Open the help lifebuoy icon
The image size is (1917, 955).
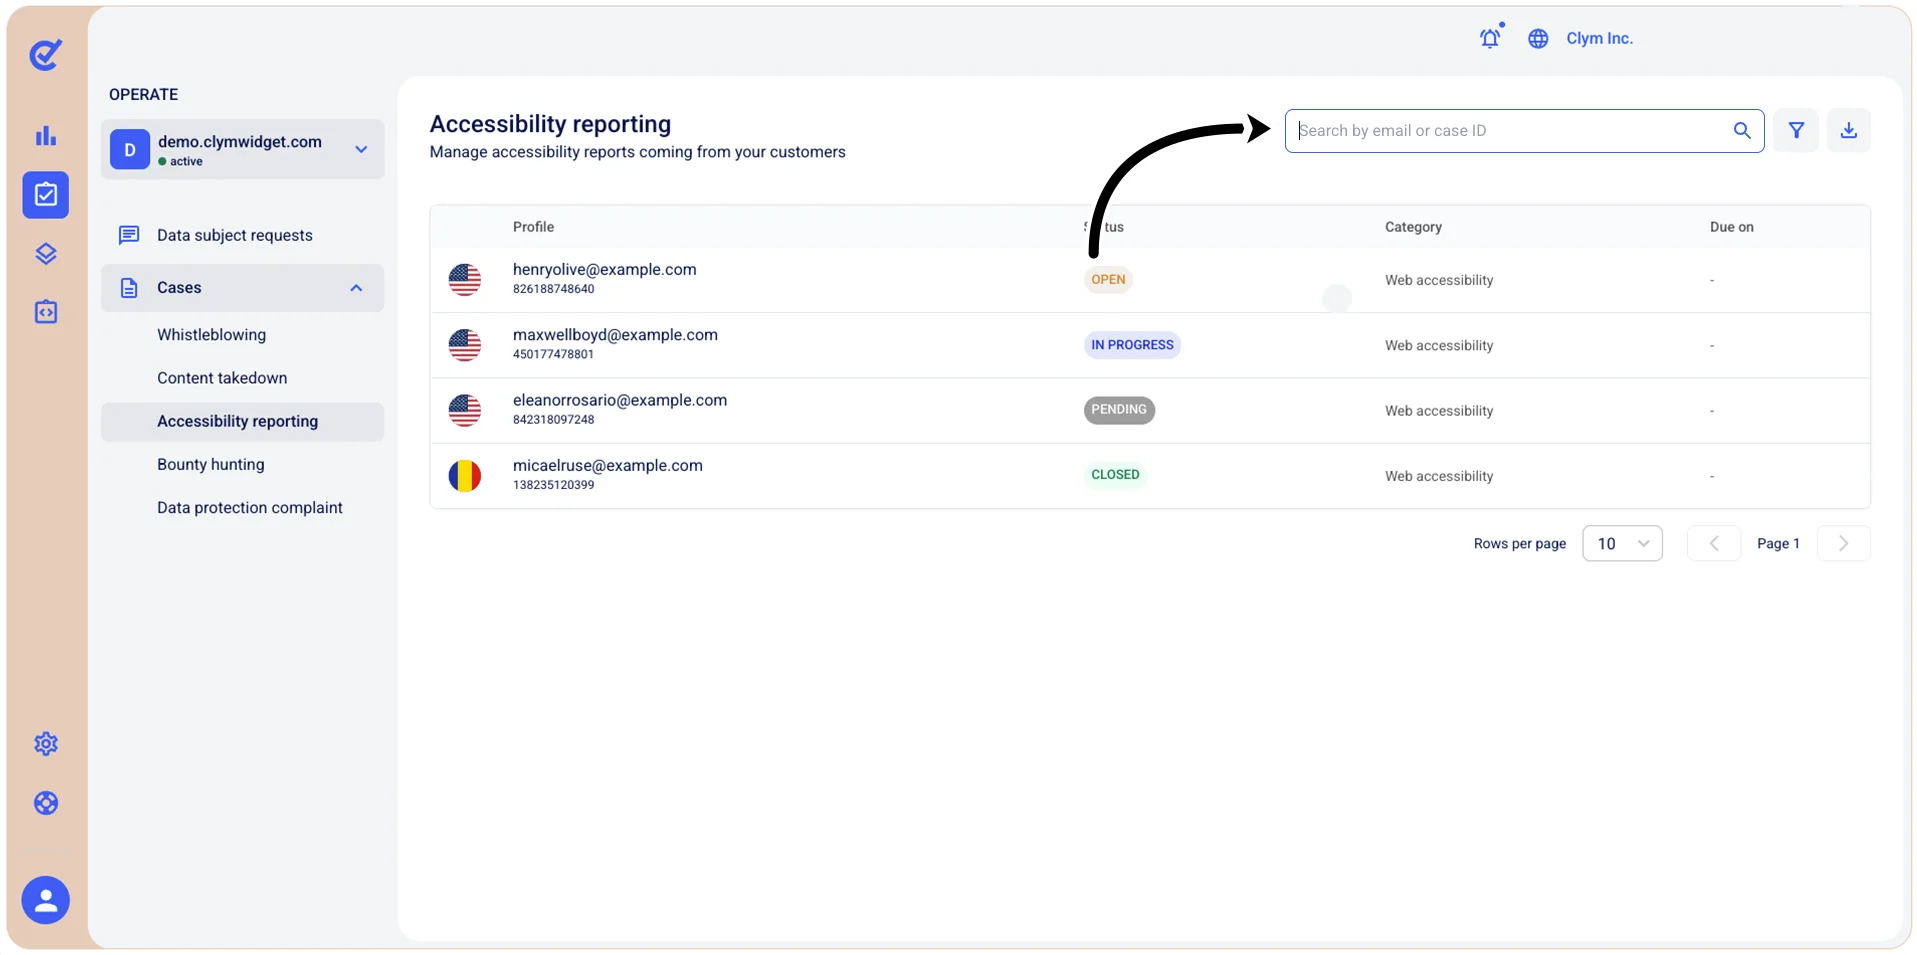click(x=46, y=803)
